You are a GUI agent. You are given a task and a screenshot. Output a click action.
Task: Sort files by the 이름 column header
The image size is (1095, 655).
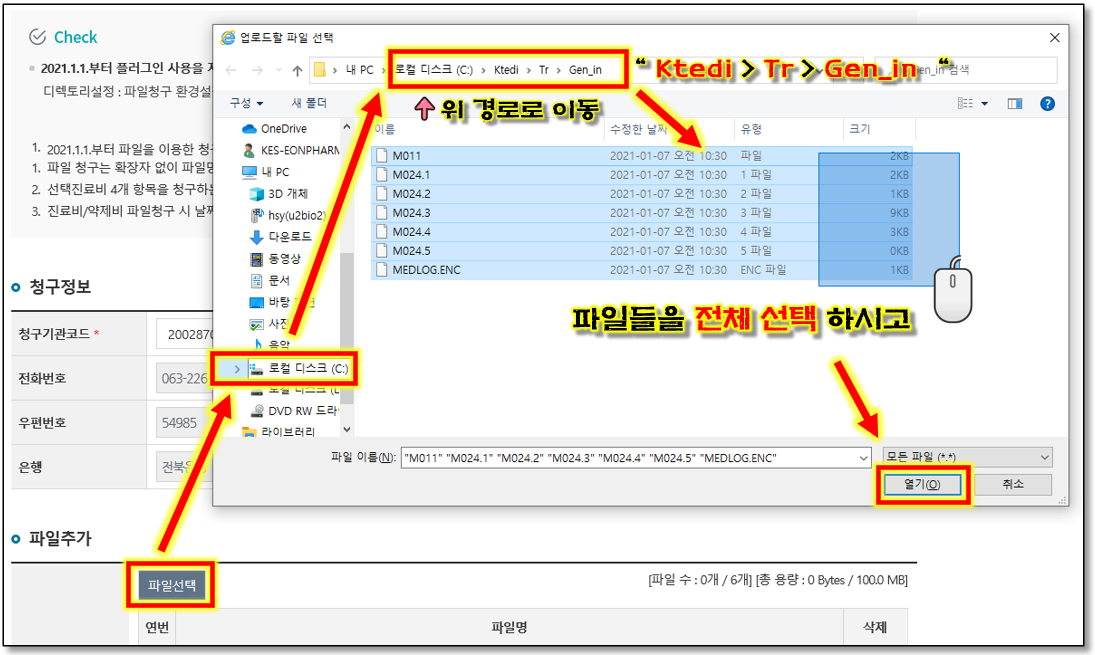(x=385, y=129)
